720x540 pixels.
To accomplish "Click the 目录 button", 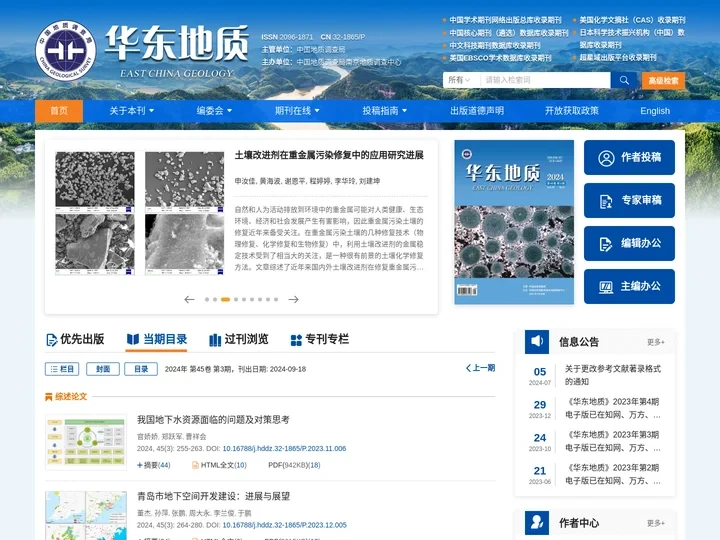I will point(141,369).
